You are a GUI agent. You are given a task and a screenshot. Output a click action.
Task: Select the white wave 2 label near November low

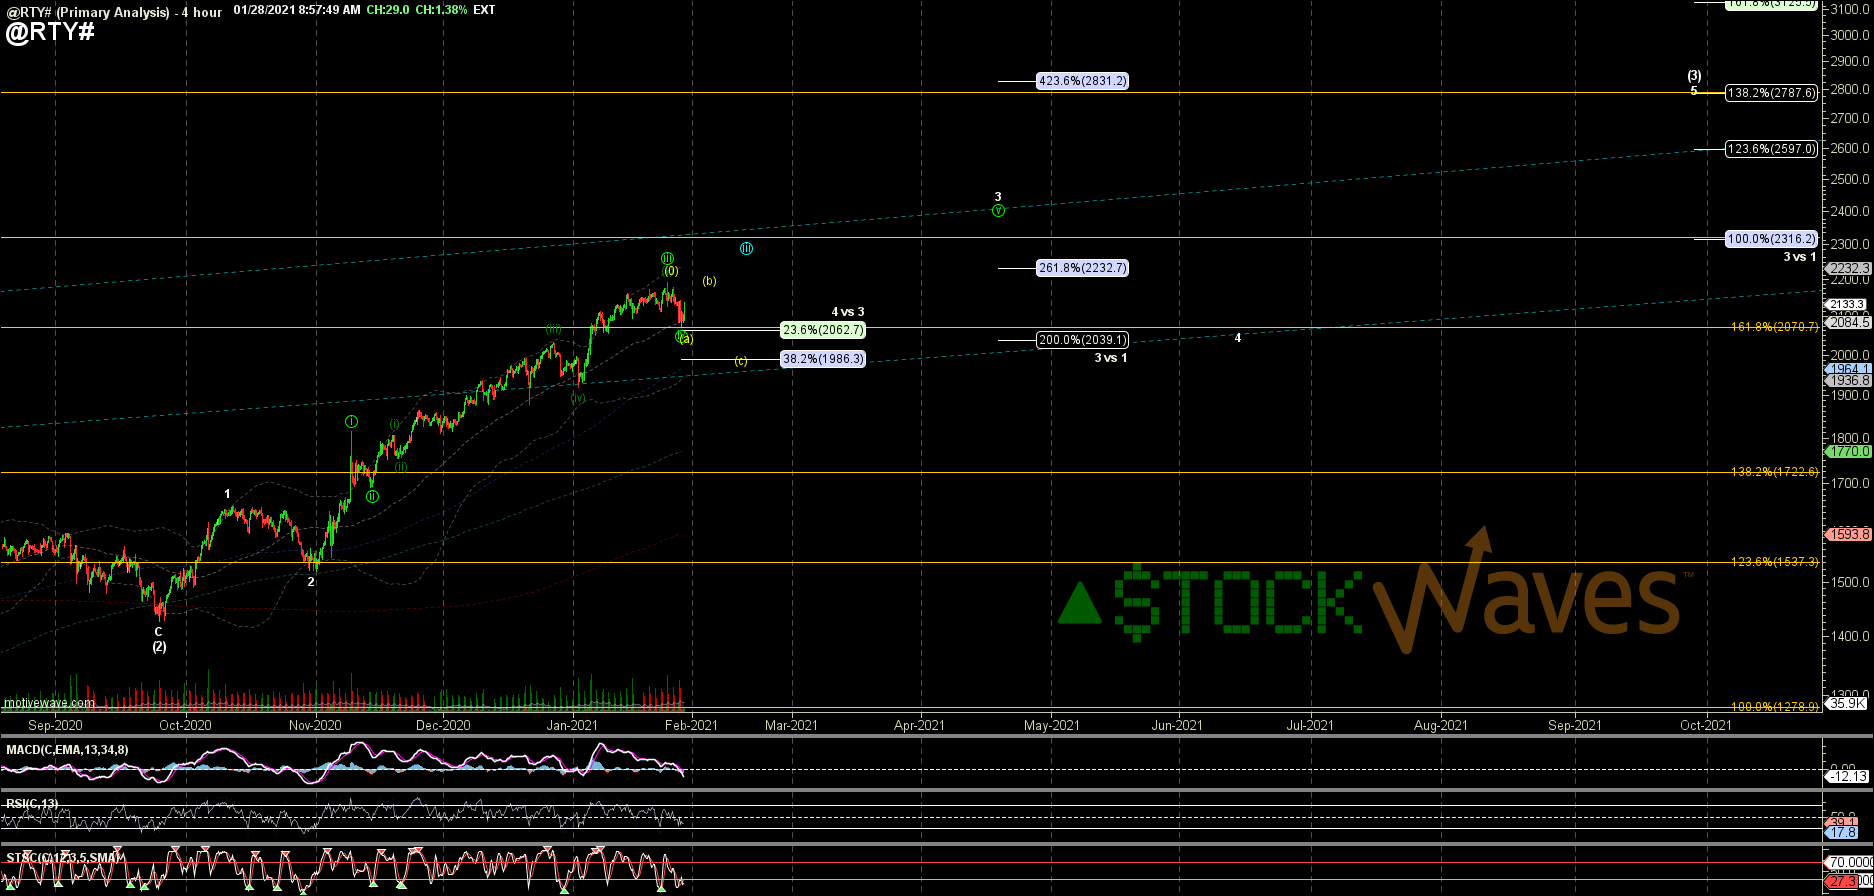coord(311,582)
